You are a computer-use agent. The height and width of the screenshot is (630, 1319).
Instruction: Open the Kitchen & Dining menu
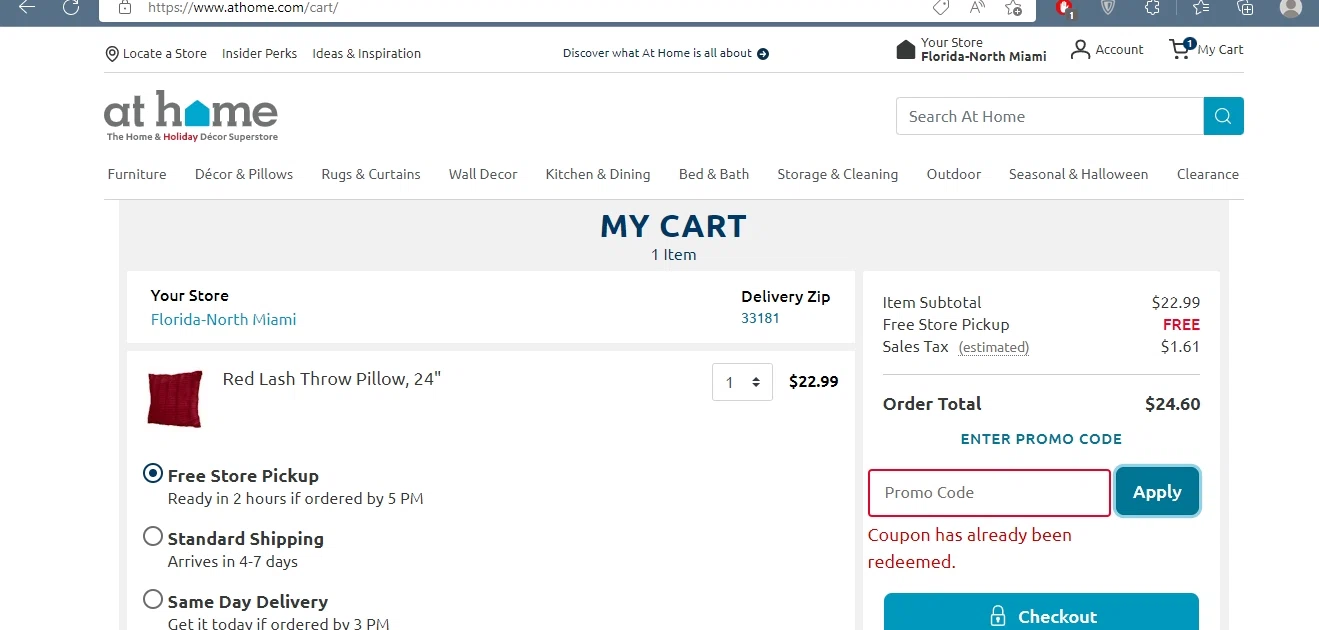coord(598,174)
